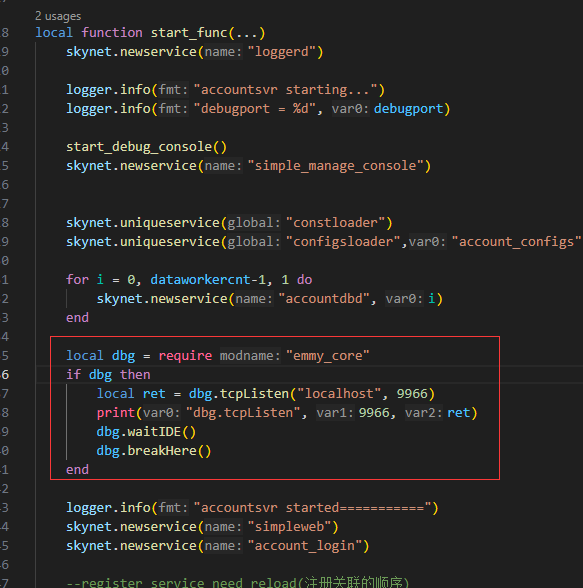Click the dataworkercnt variable in the for loop
This screenshot has width=583, height=588.
click(x=200, y=280)
